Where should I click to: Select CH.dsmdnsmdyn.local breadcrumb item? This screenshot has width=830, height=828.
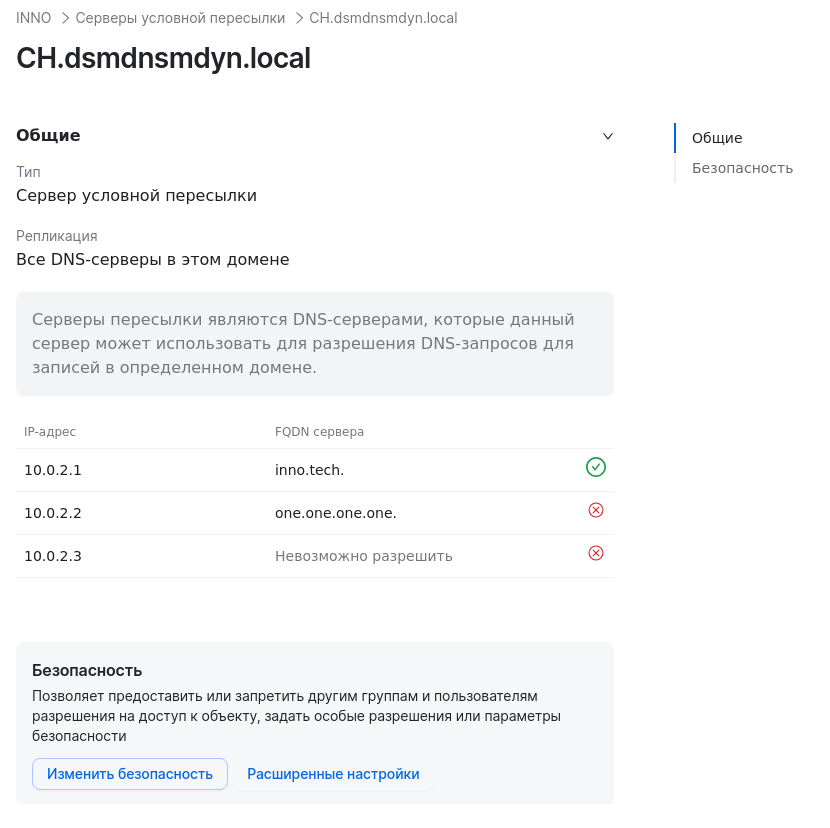pos(383,18)
